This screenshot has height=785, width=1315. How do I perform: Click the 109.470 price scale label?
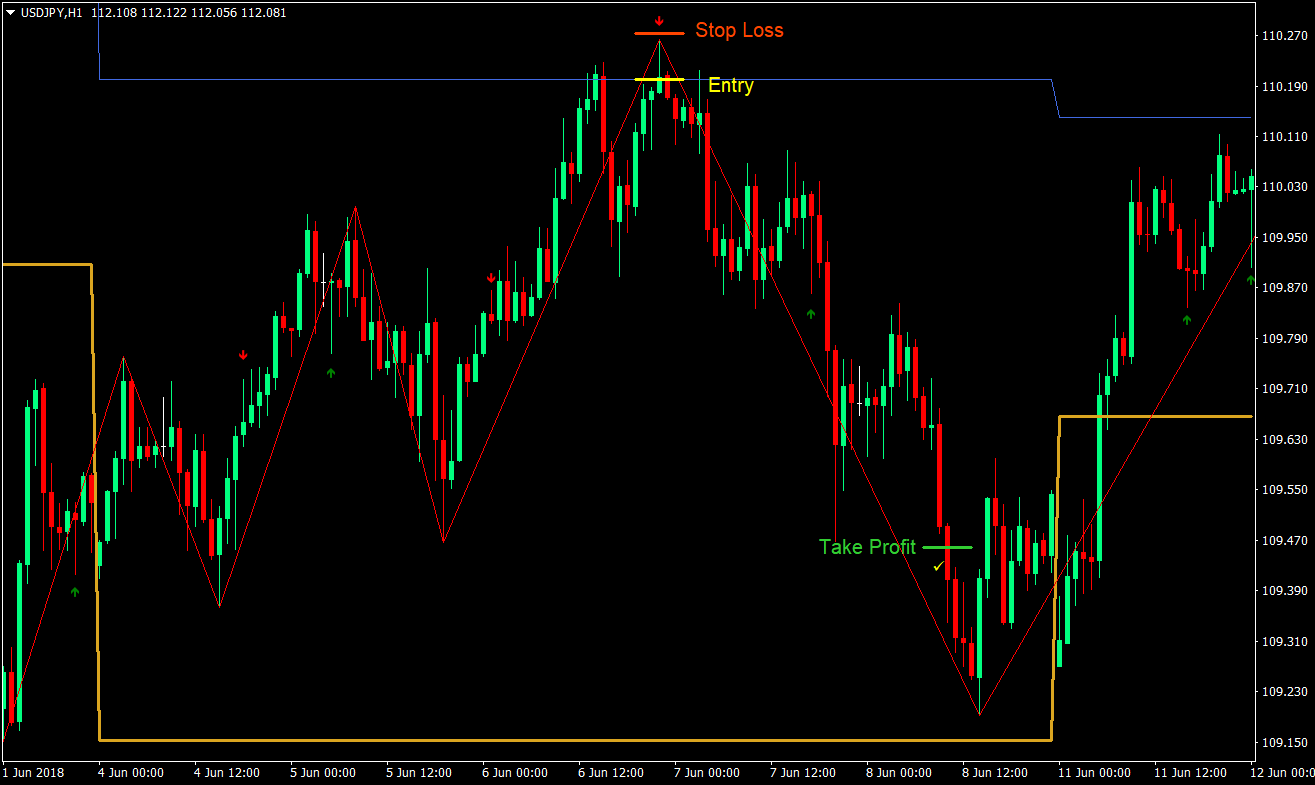1285,541
